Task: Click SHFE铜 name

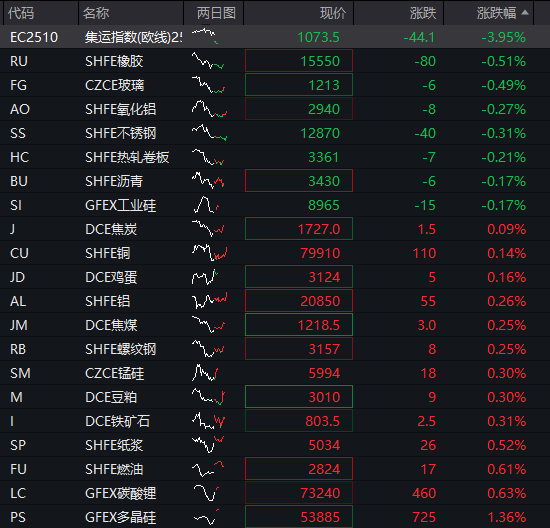Action: coord(107,253)
